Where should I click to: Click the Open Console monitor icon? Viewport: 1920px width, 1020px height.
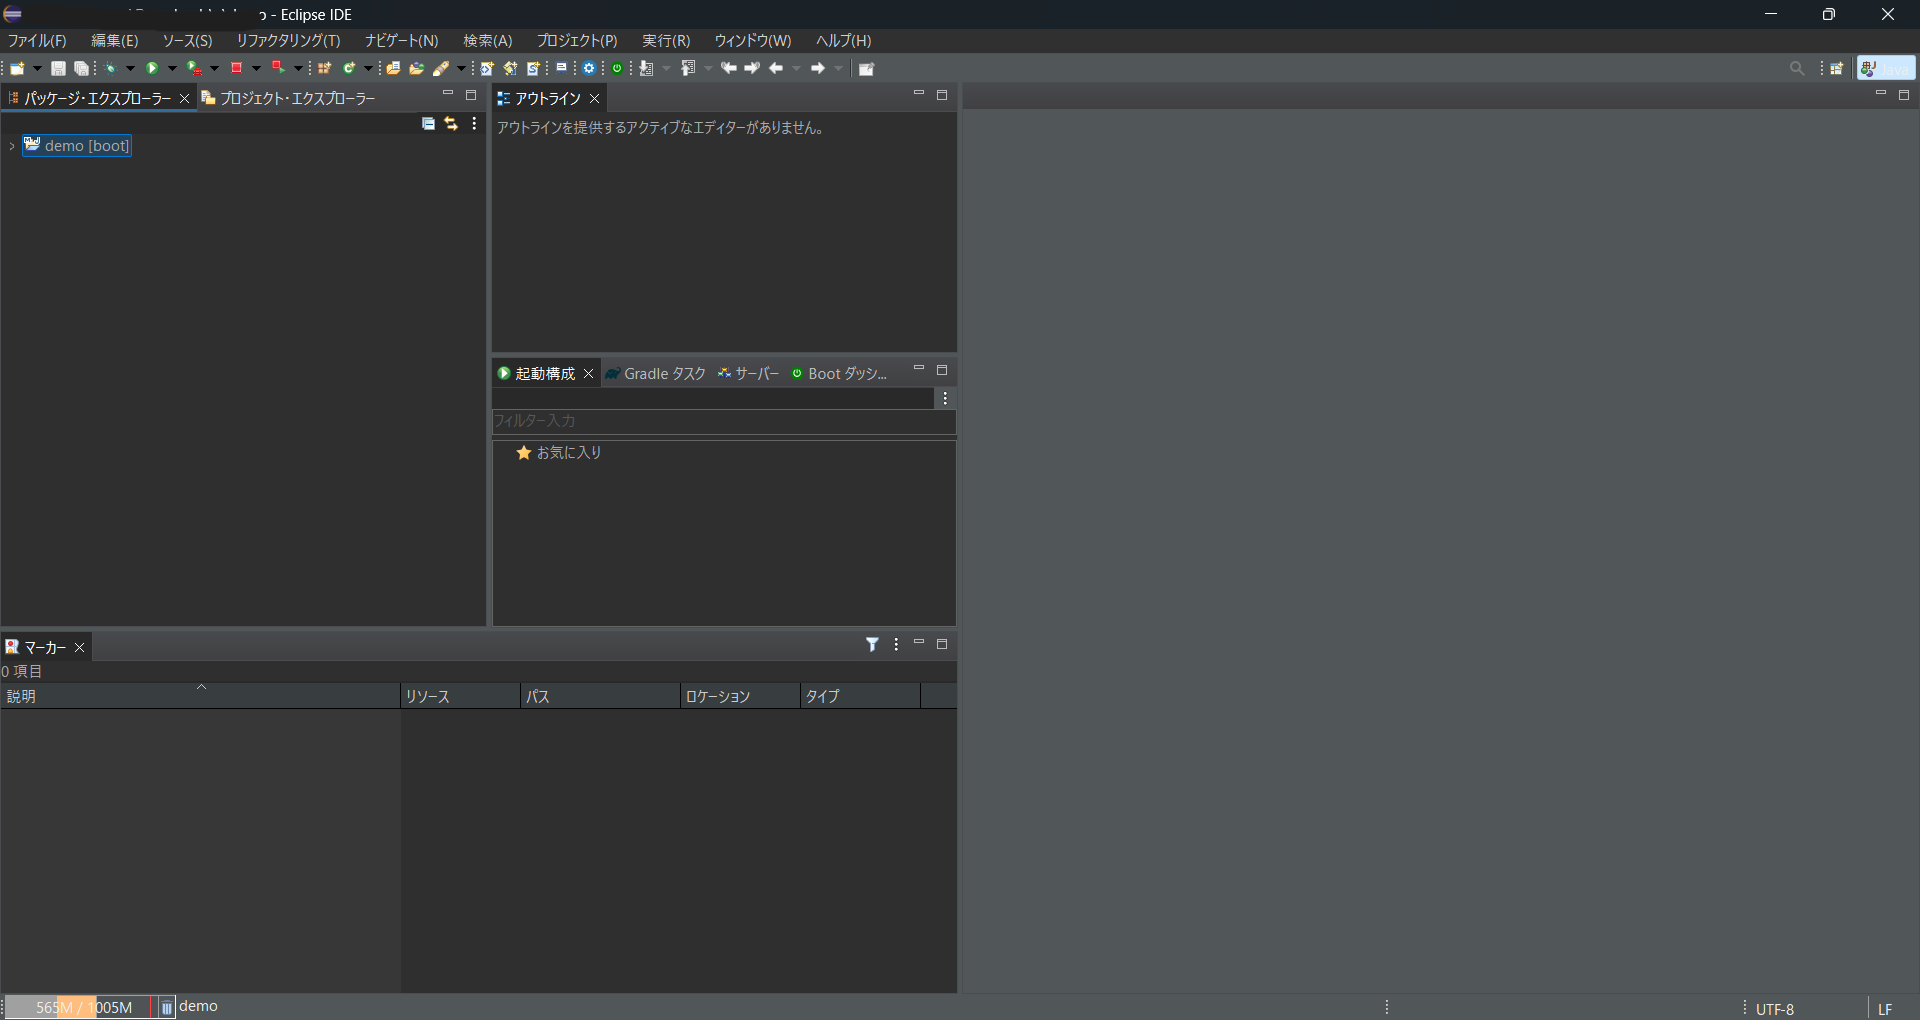coord(562,68)
